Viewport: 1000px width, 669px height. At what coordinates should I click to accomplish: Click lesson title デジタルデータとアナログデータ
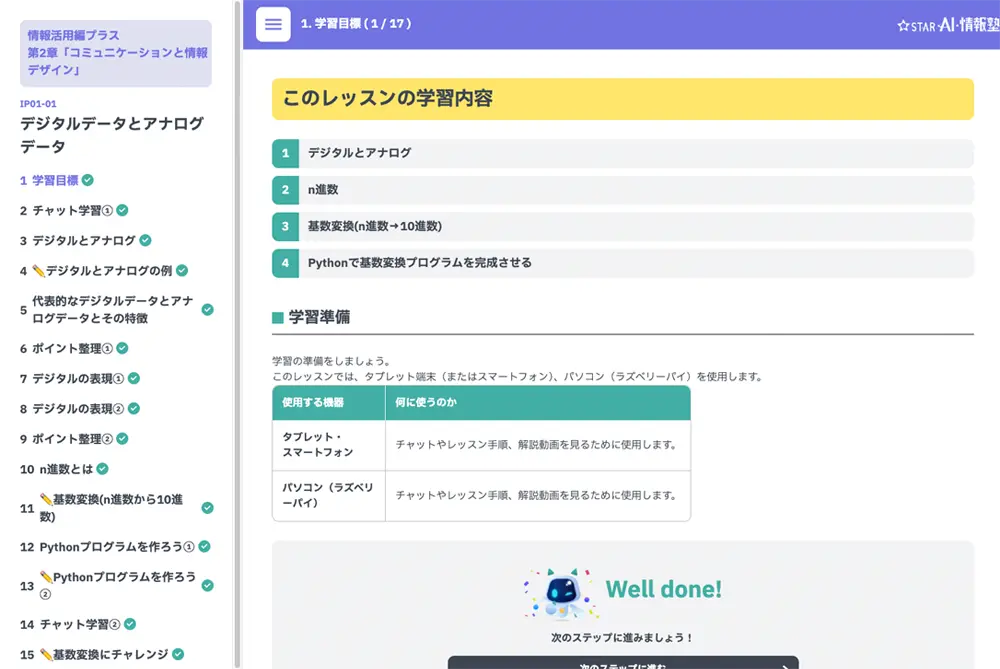(112, 135)
